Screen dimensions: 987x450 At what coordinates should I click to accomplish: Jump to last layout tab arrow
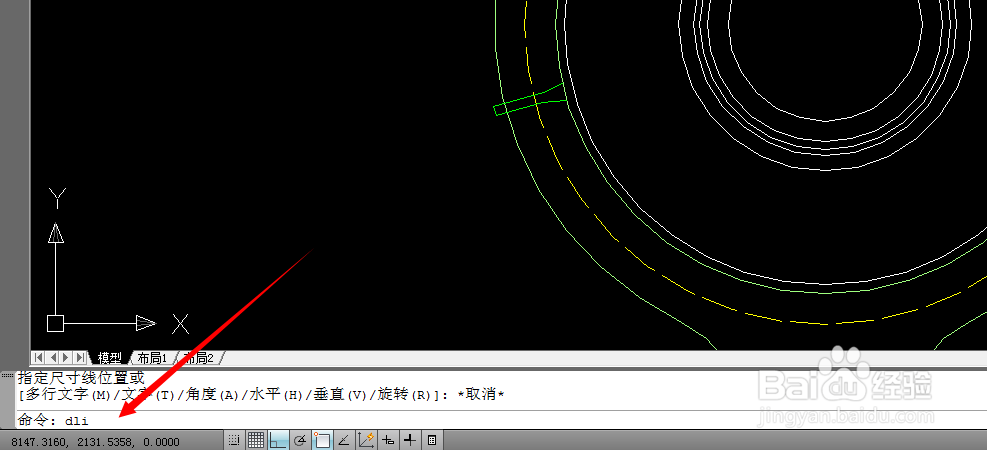81,357
